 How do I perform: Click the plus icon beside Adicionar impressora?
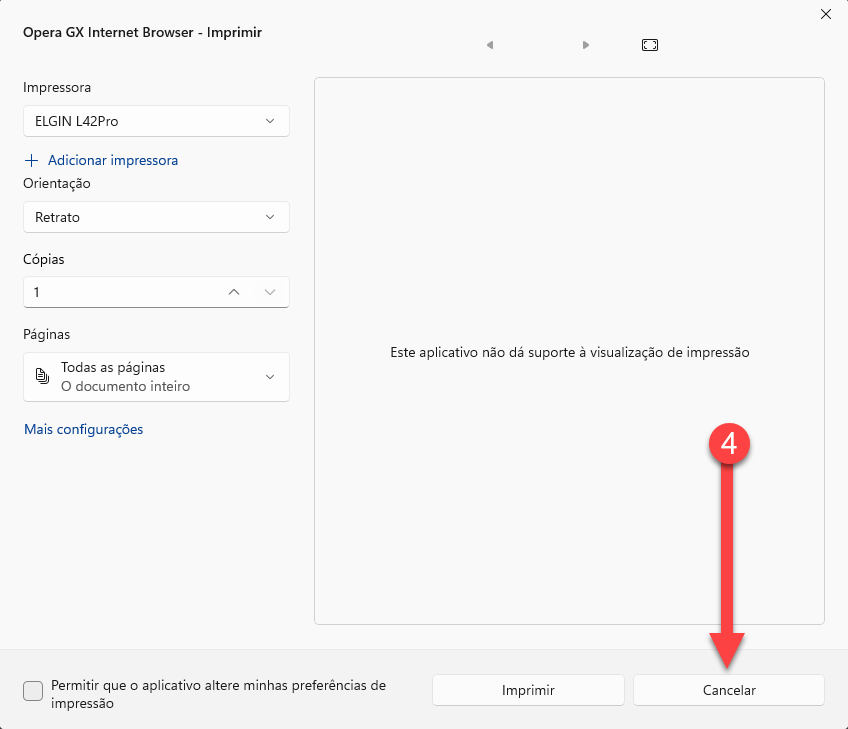coord(31,161)
